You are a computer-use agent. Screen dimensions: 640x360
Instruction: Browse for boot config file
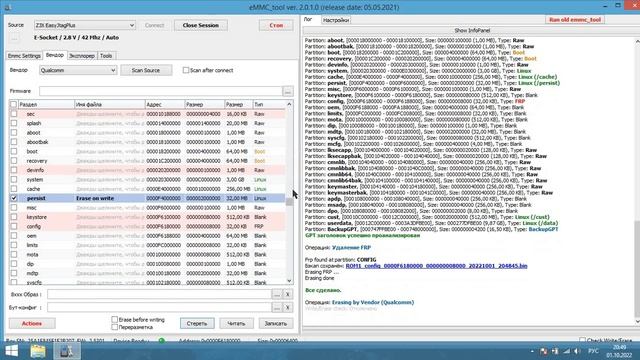277,308
